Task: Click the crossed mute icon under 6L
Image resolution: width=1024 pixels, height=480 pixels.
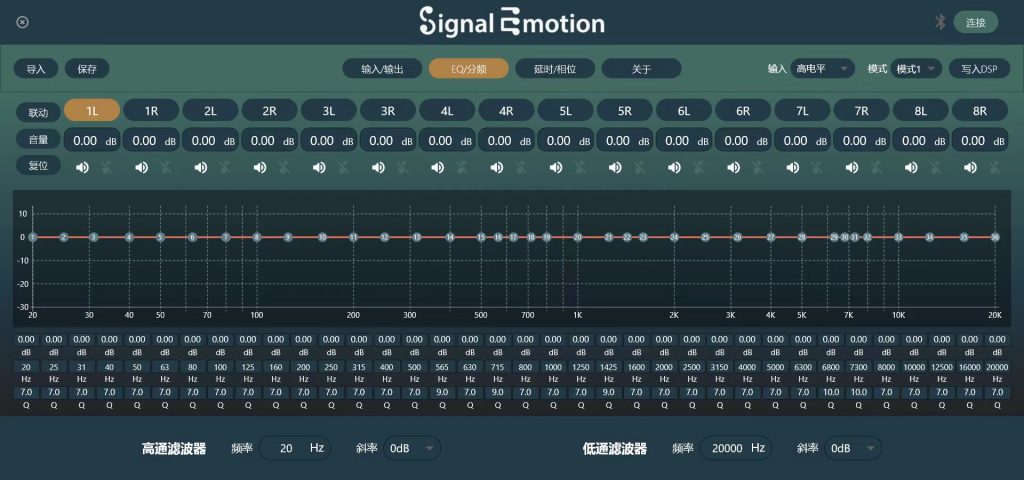Action: pyautogui.click(x=699, y=168)
